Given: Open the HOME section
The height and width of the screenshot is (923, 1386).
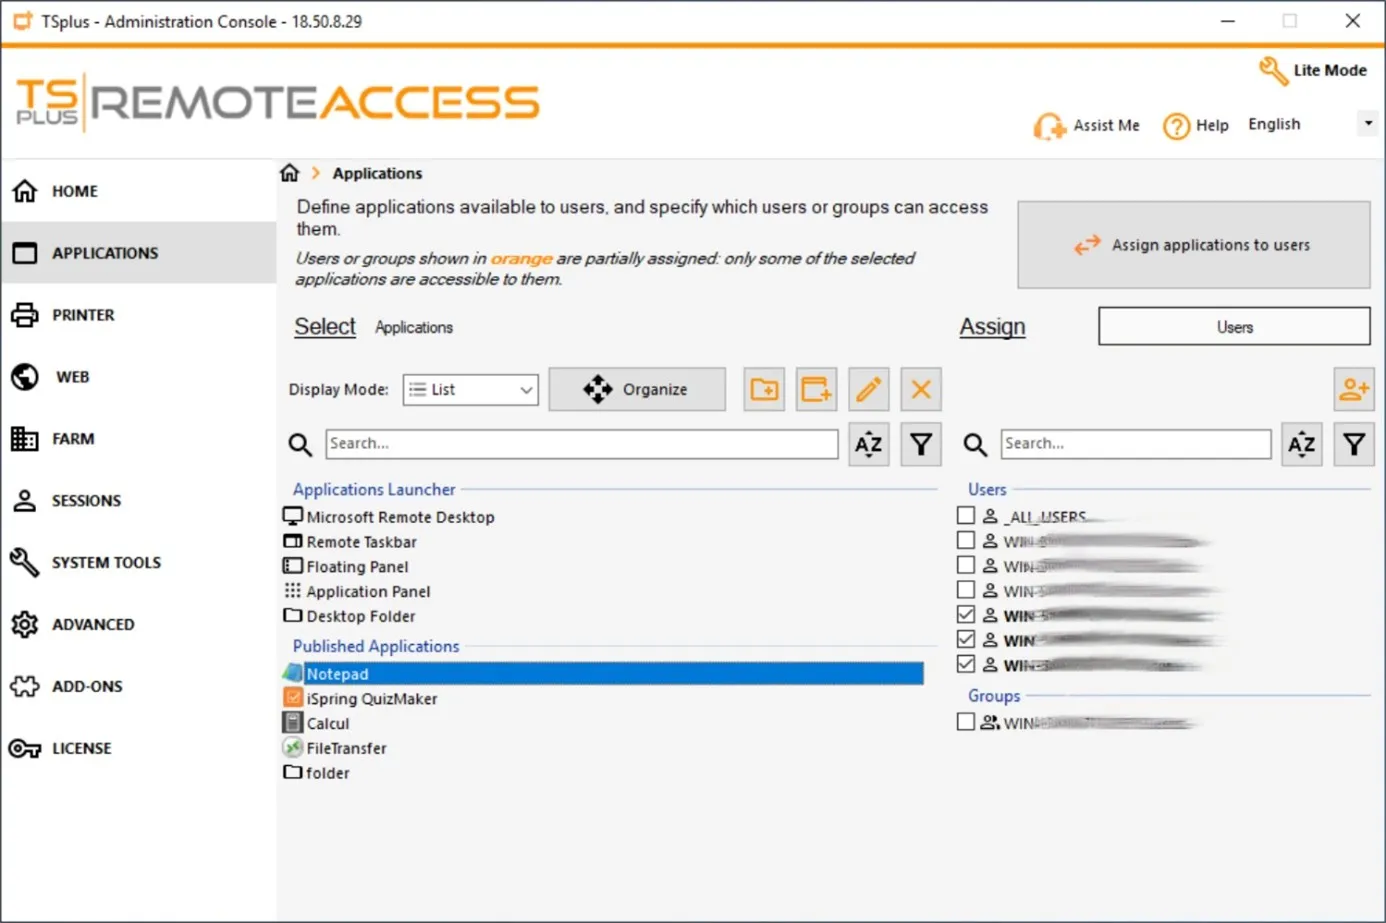Looking at the screenshot, I should pos(139,191).
